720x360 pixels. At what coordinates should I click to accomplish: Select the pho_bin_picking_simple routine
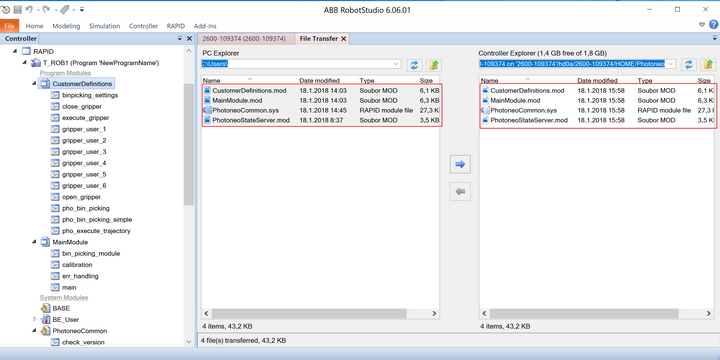(97, 219)
